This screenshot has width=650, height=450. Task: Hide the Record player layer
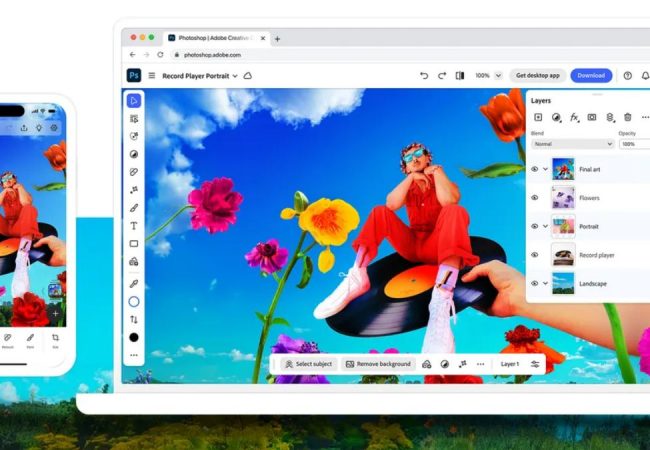click(535, 255)
